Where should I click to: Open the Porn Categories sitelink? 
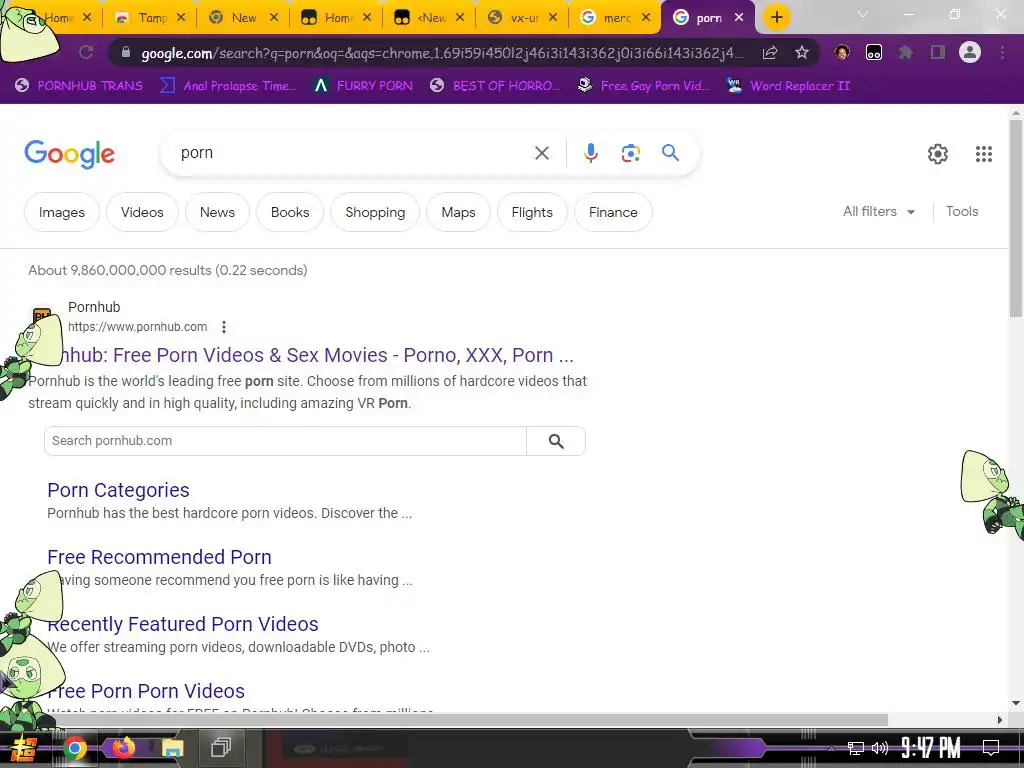(x=118, y=490)
